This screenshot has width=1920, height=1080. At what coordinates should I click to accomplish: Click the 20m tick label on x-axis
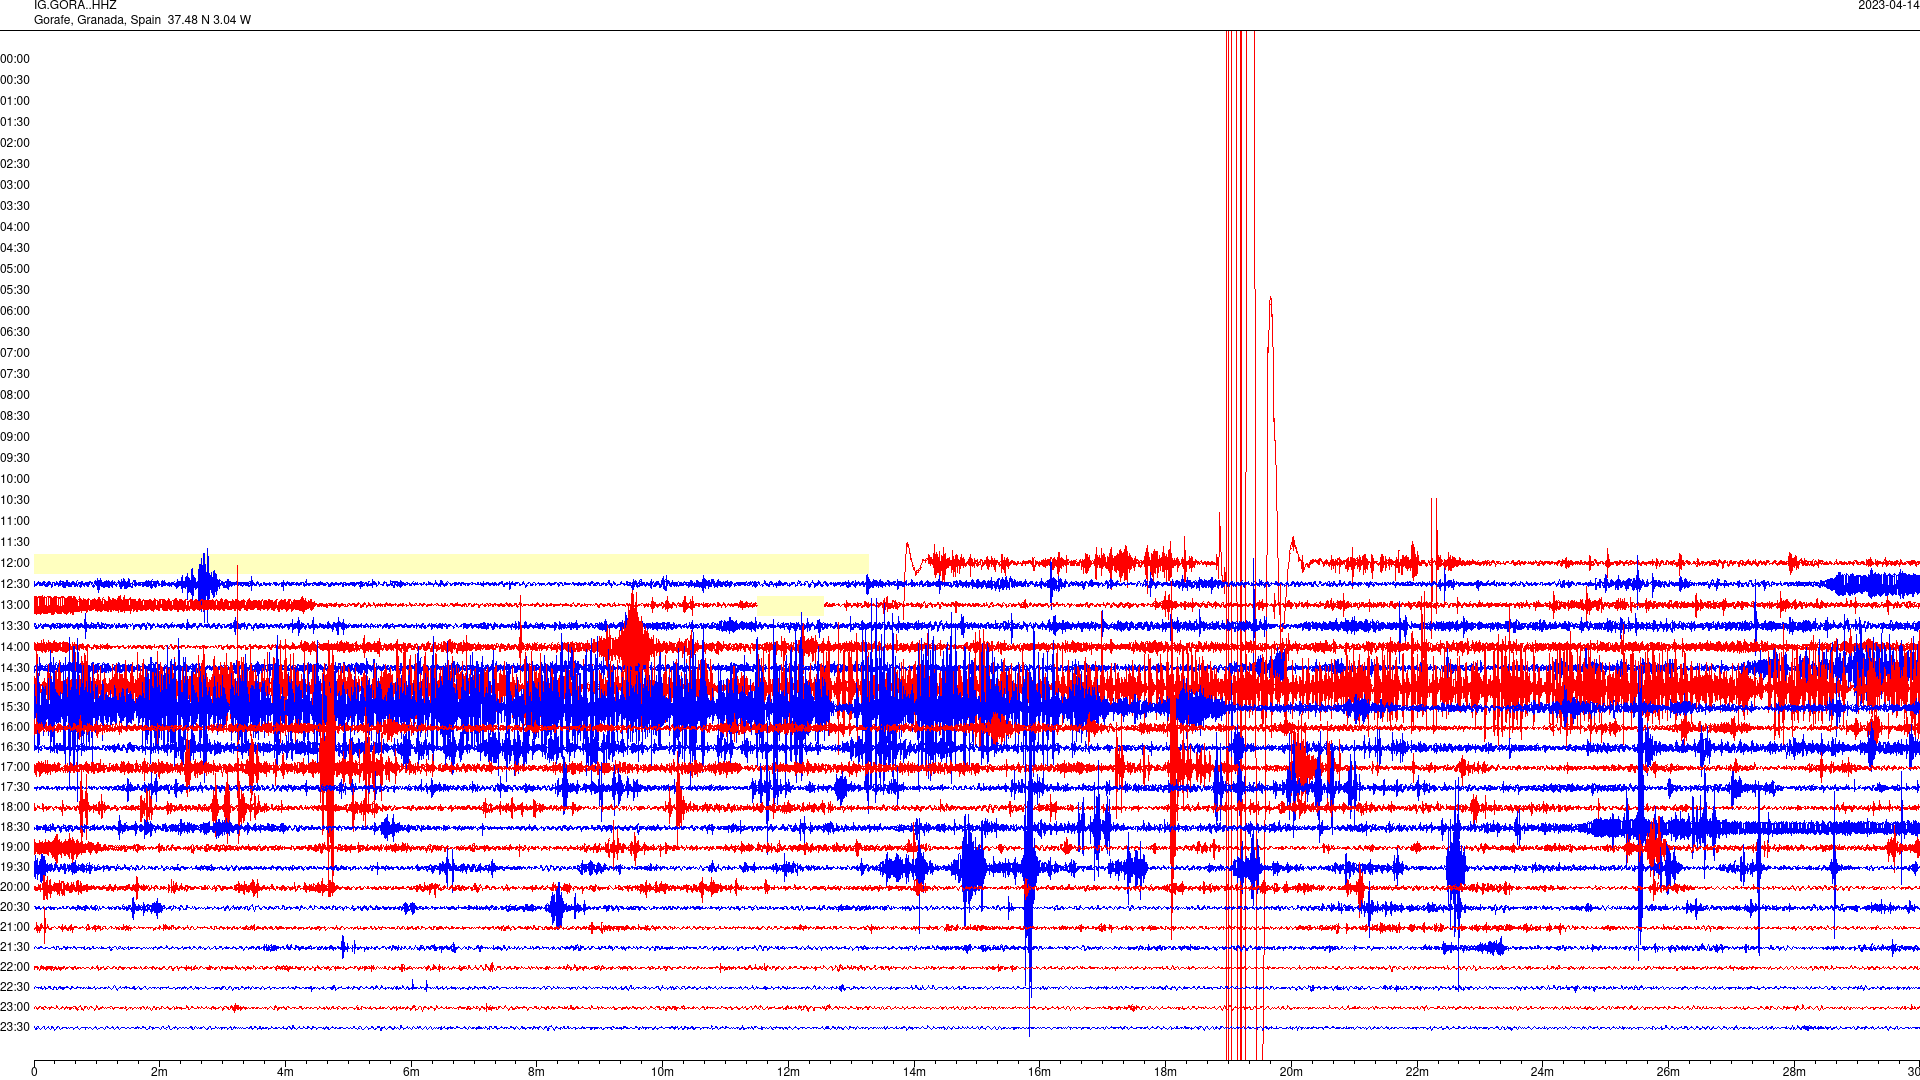tap(1291, 1072)
